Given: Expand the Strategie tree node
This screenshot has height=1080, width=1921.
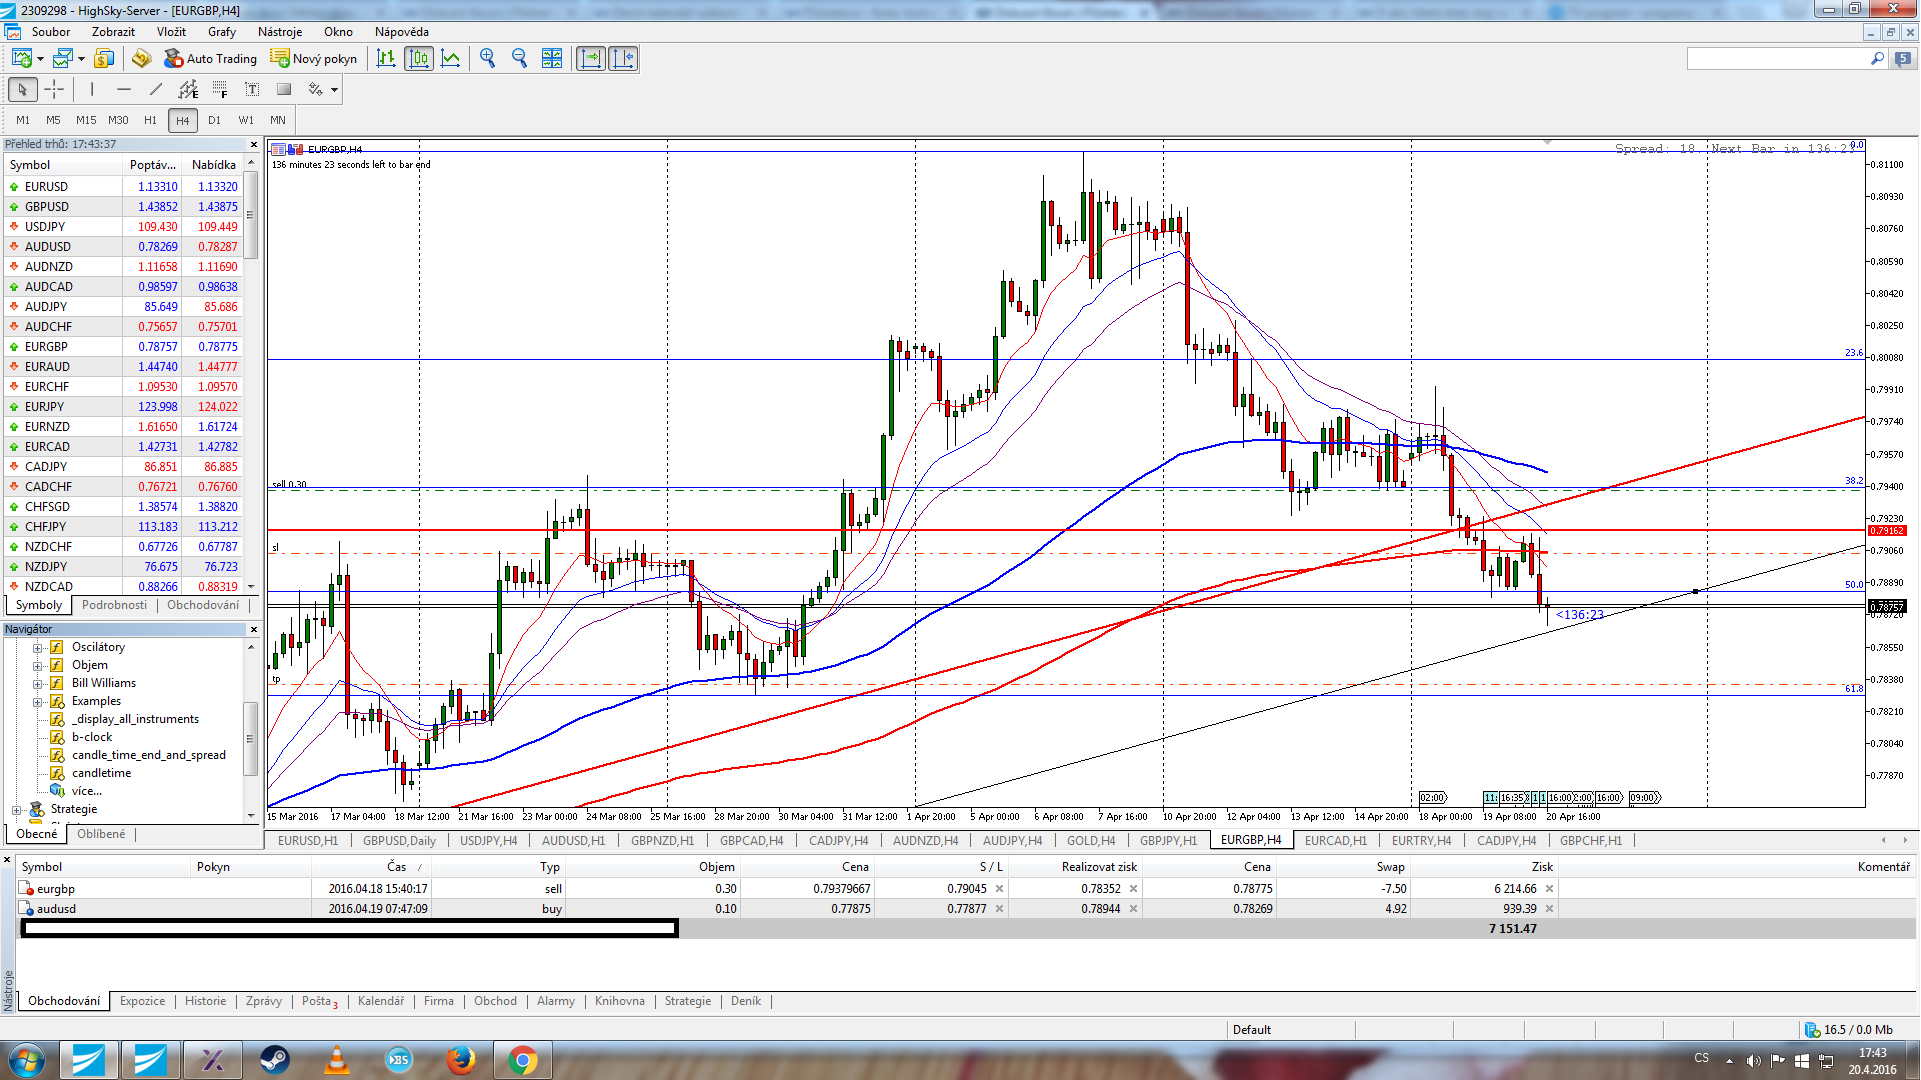Looking at the screenshot, I should click(16, 810).
